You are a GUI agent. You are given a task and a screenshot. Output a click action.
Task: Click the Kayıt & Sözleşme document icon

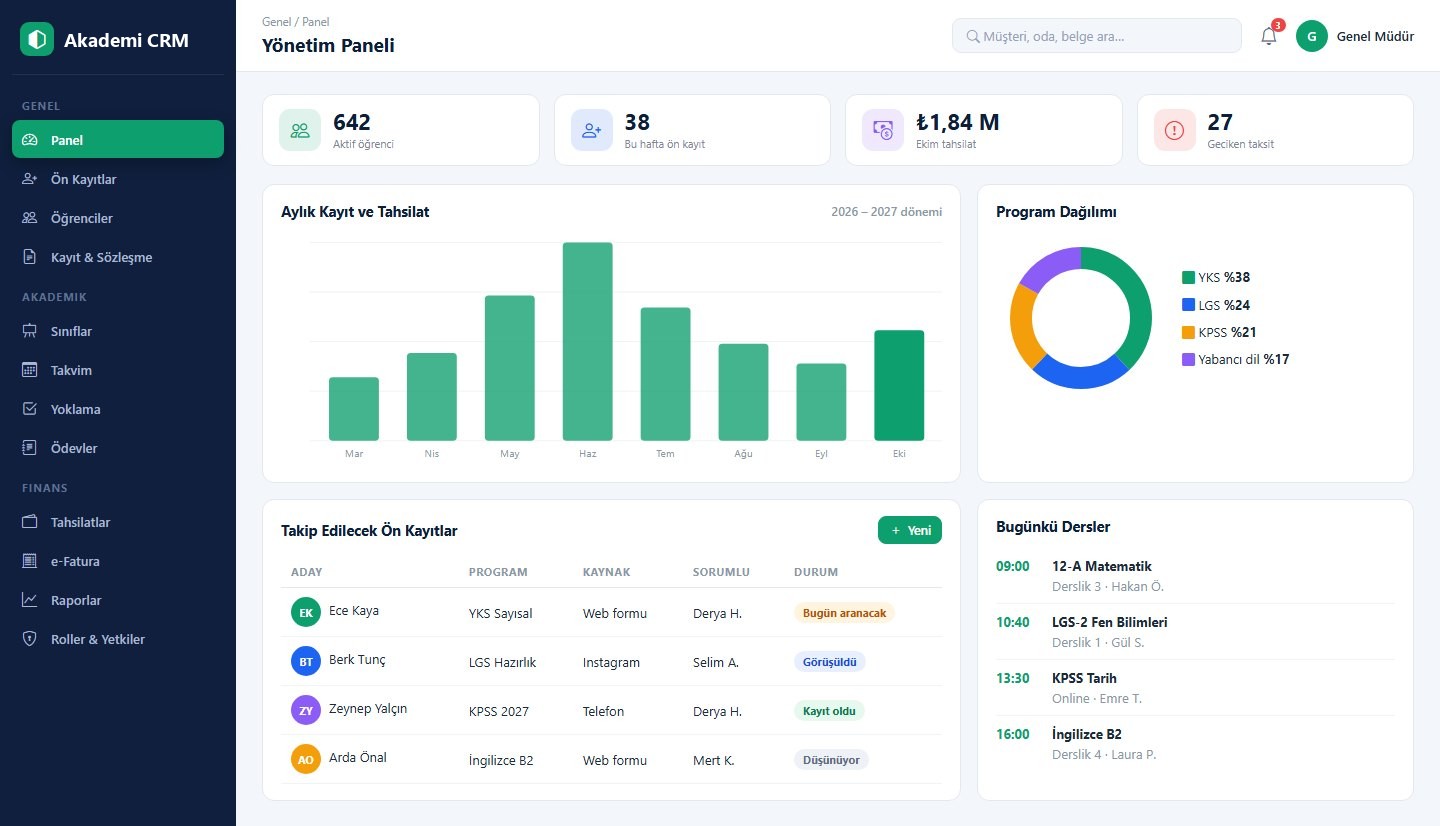[x=30, y=257]
